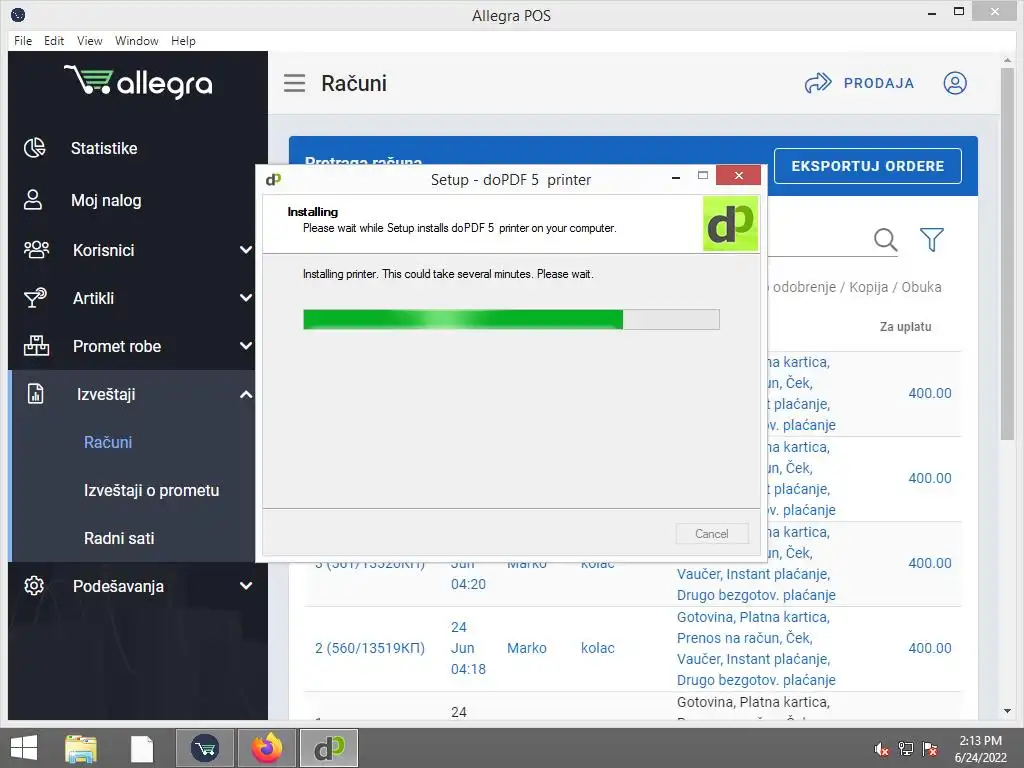Click date 24 Jun 04:18 cell
Screen dimensions: 1024x768
coord(468,648)
